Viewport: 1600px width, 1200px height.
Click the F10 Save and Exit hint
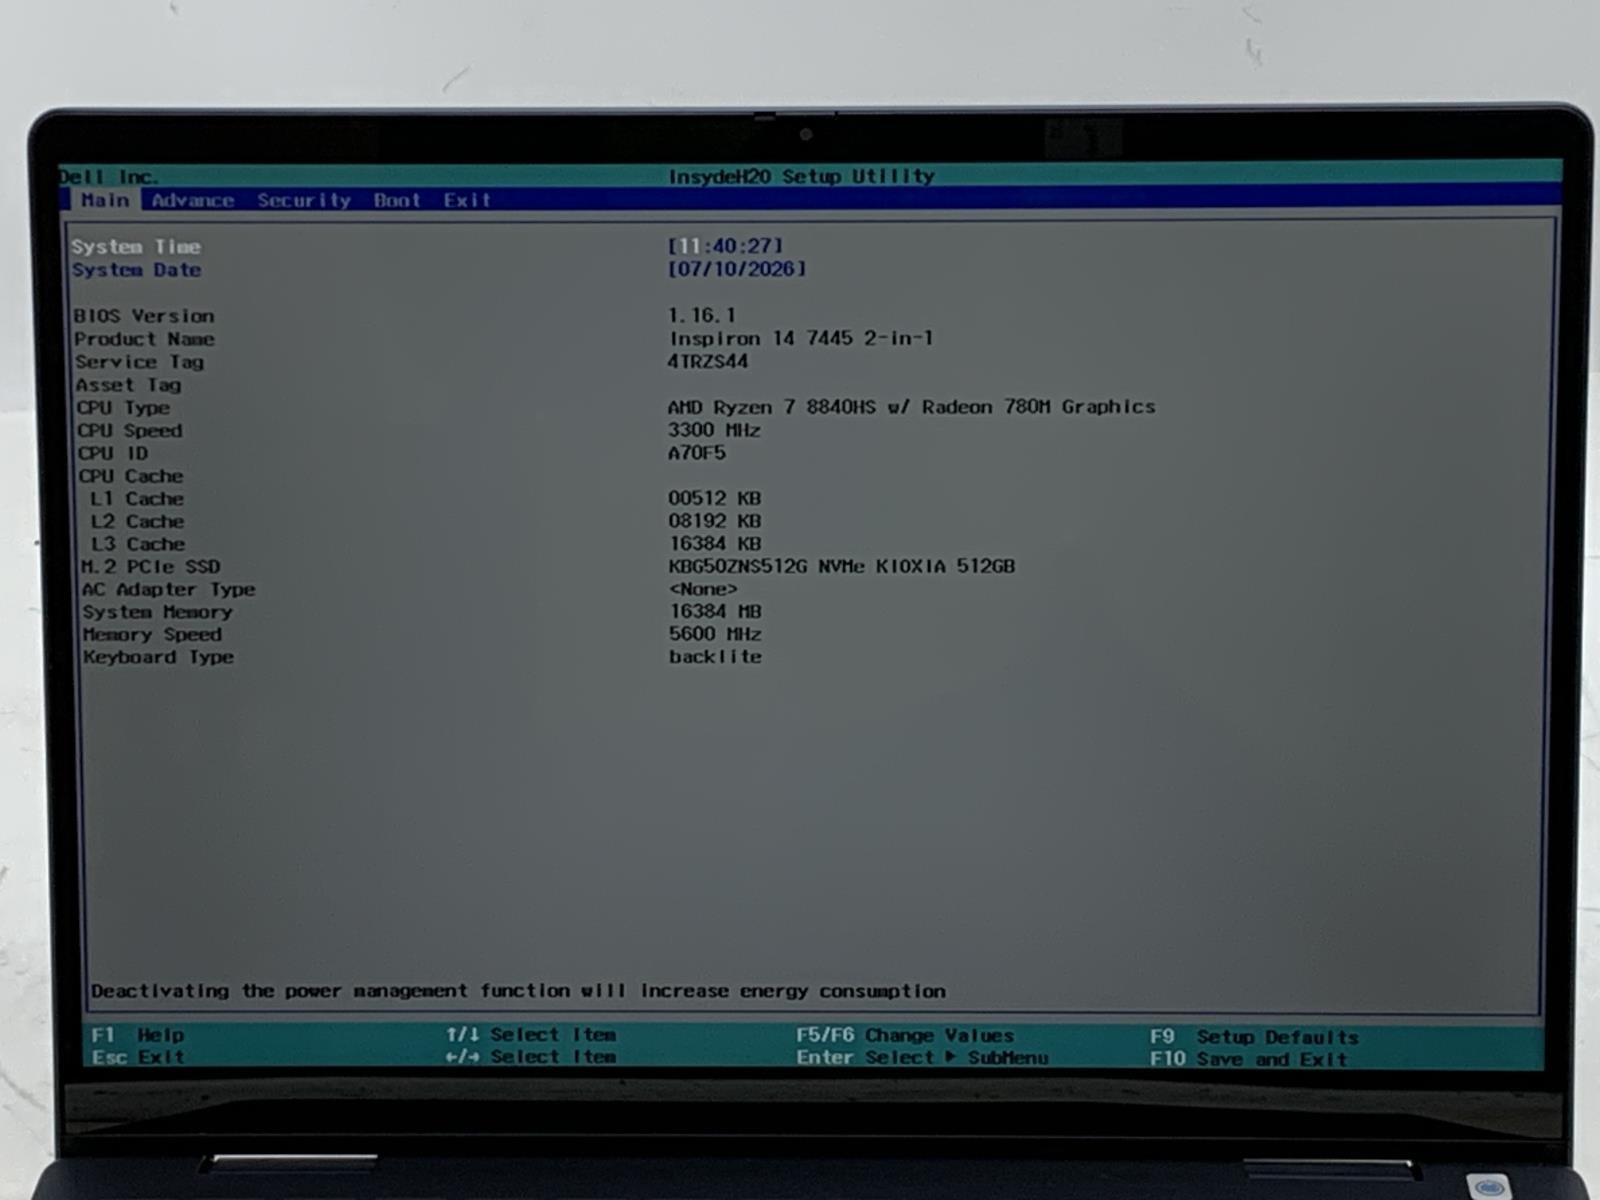click(1248, 1059)
